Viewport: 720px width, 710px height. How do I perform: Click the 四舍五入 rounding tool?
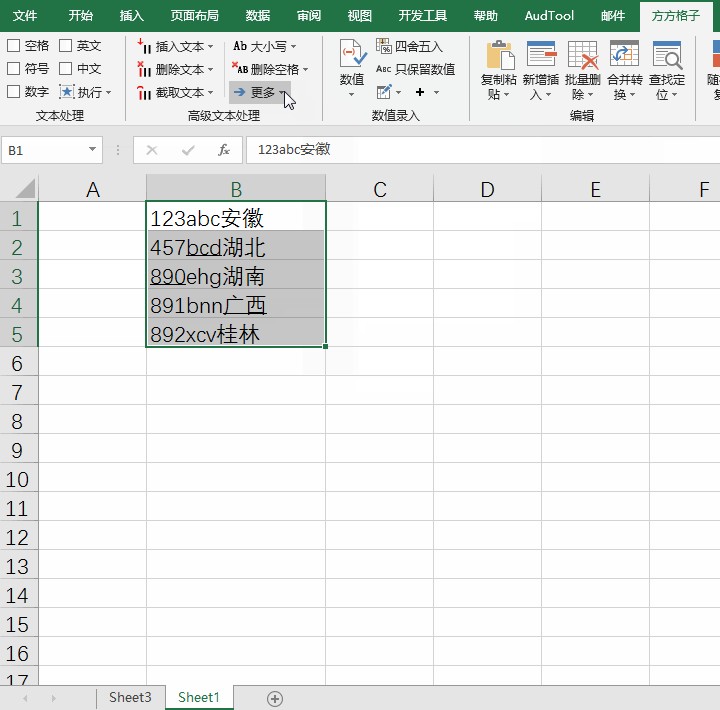tap(409, 46)
